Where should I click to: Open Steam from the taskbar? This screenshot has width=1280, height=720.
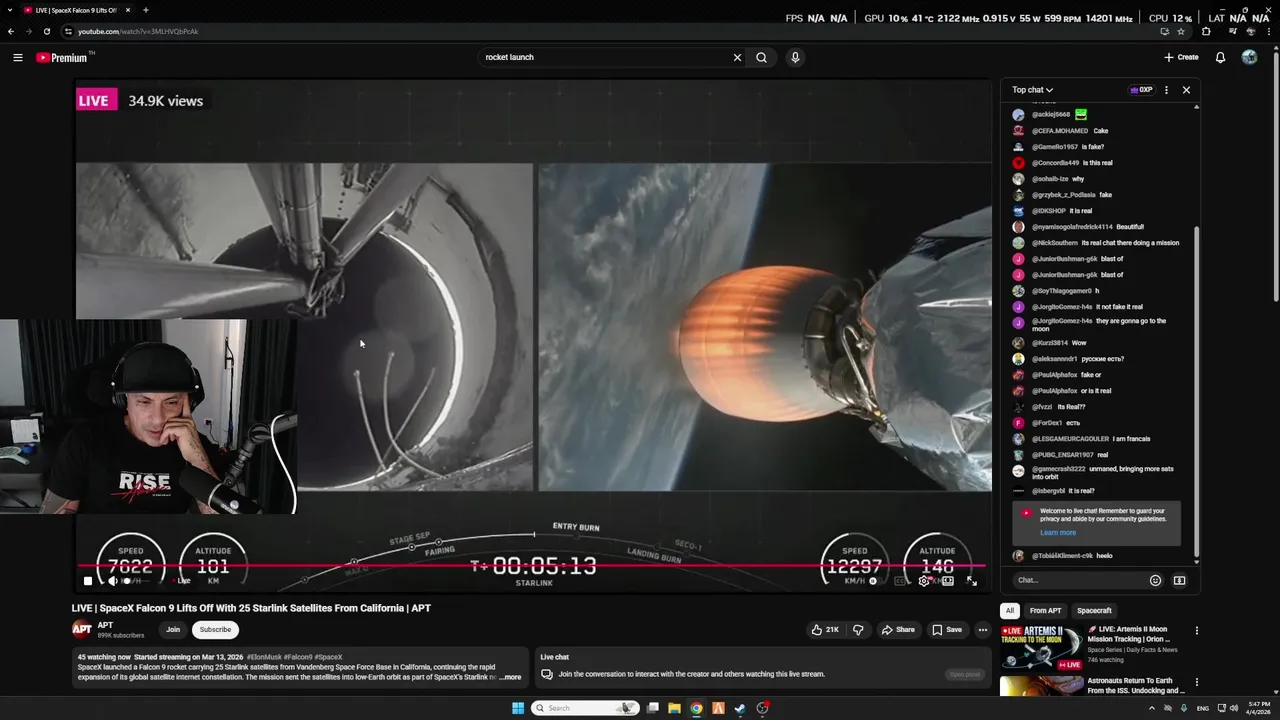point(740,708)
